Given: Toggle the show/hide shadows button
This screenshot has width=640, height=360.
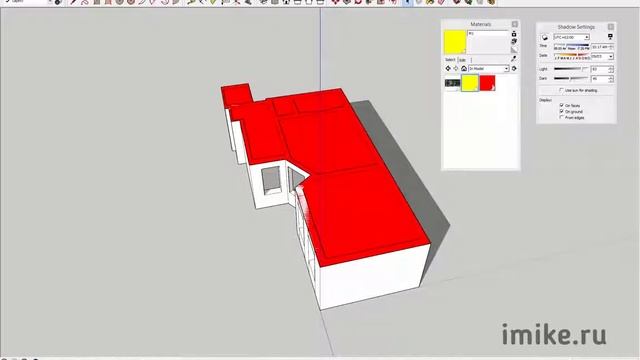Looking at the screenshot, I should [544, 37].
